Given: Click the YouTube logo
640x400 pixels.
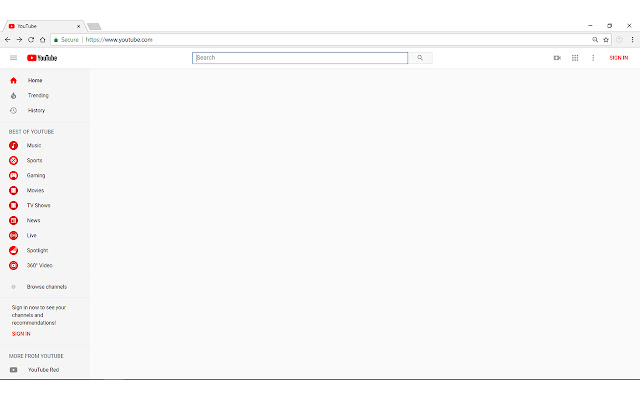Looking at the screenshot, I should [x=42, y=58].
